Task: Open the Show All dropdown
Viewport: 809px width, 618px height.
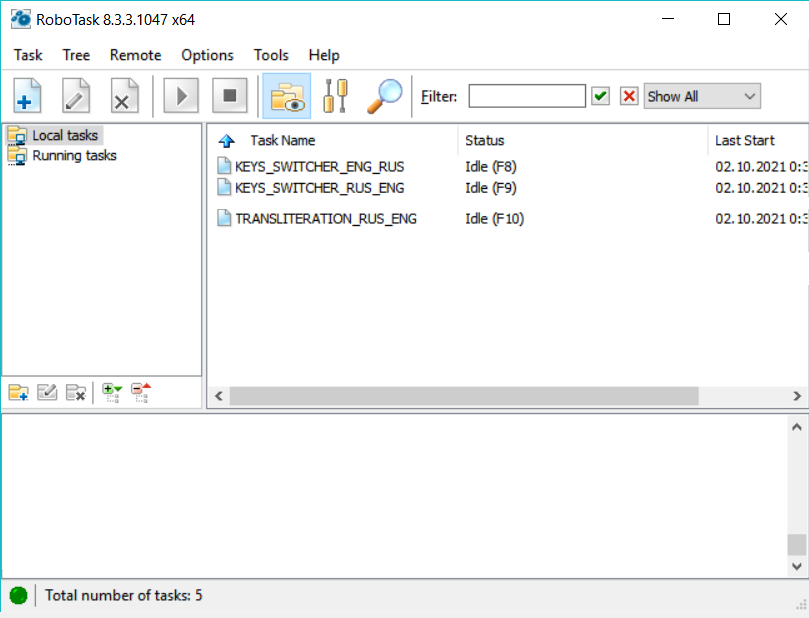Action: [702, 96]
